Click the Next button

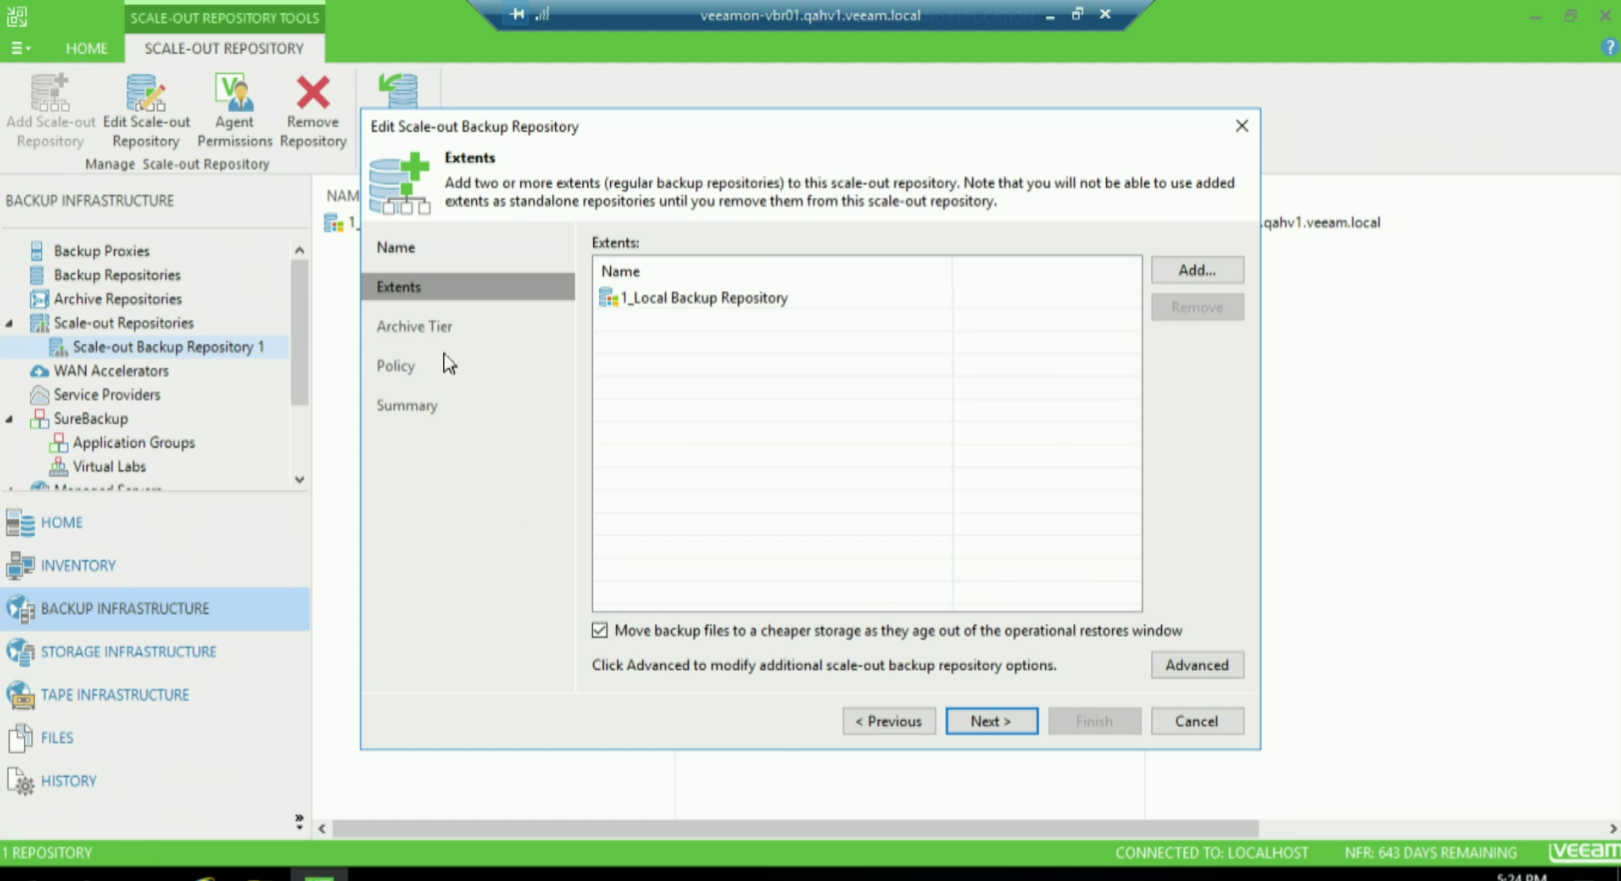[992, 721]
